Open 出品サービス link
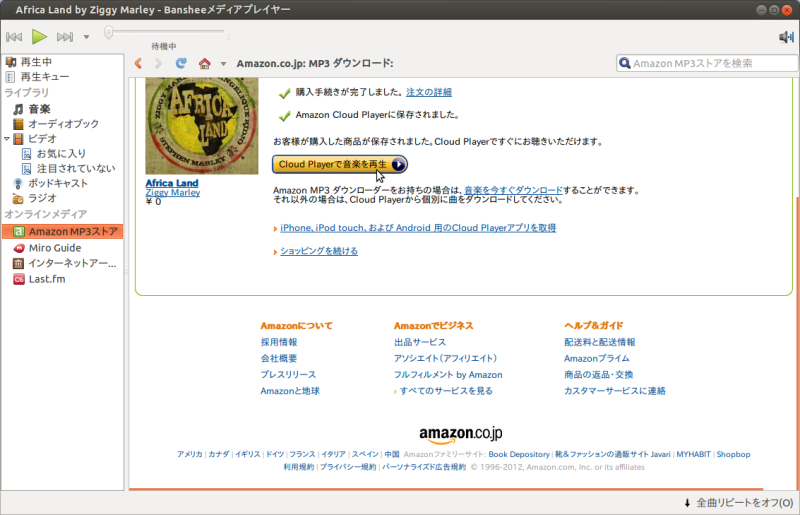The height and width of the screenshot is (515, 800). coord(419,342)
